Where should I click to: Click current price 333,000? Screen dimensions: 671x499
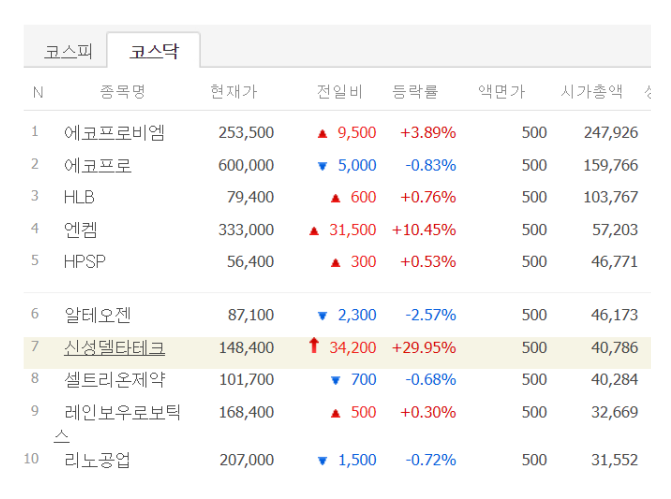(x=246, y=230)
